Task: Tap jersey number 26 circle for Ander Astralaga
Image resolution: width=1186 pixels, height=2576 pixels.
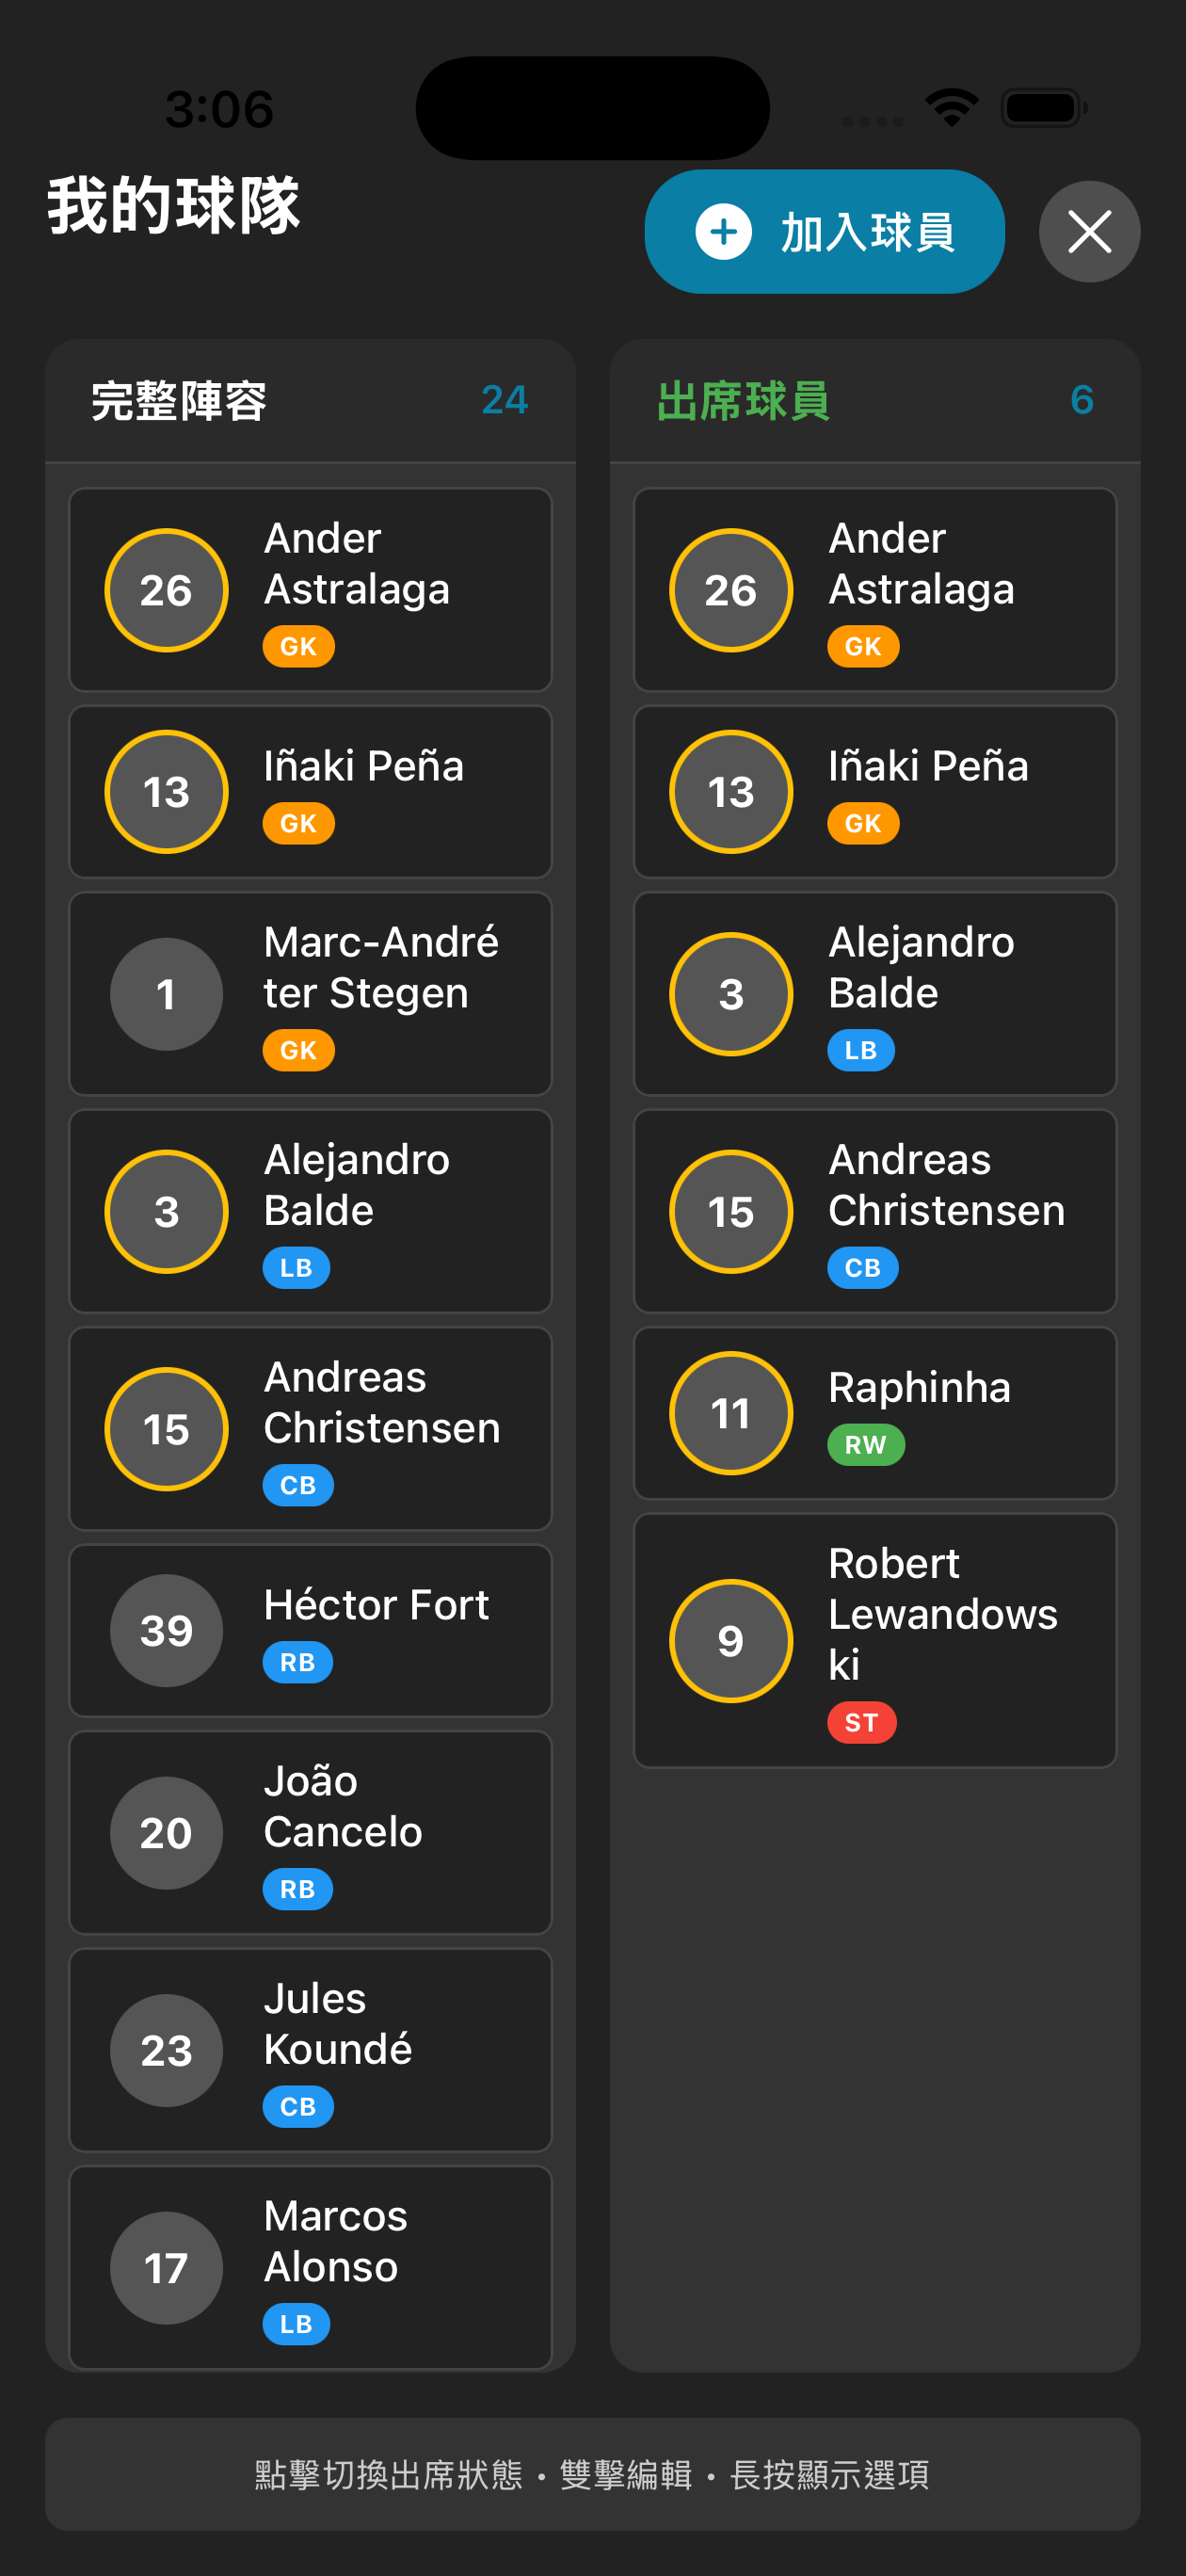Action: tap(166, 590)
